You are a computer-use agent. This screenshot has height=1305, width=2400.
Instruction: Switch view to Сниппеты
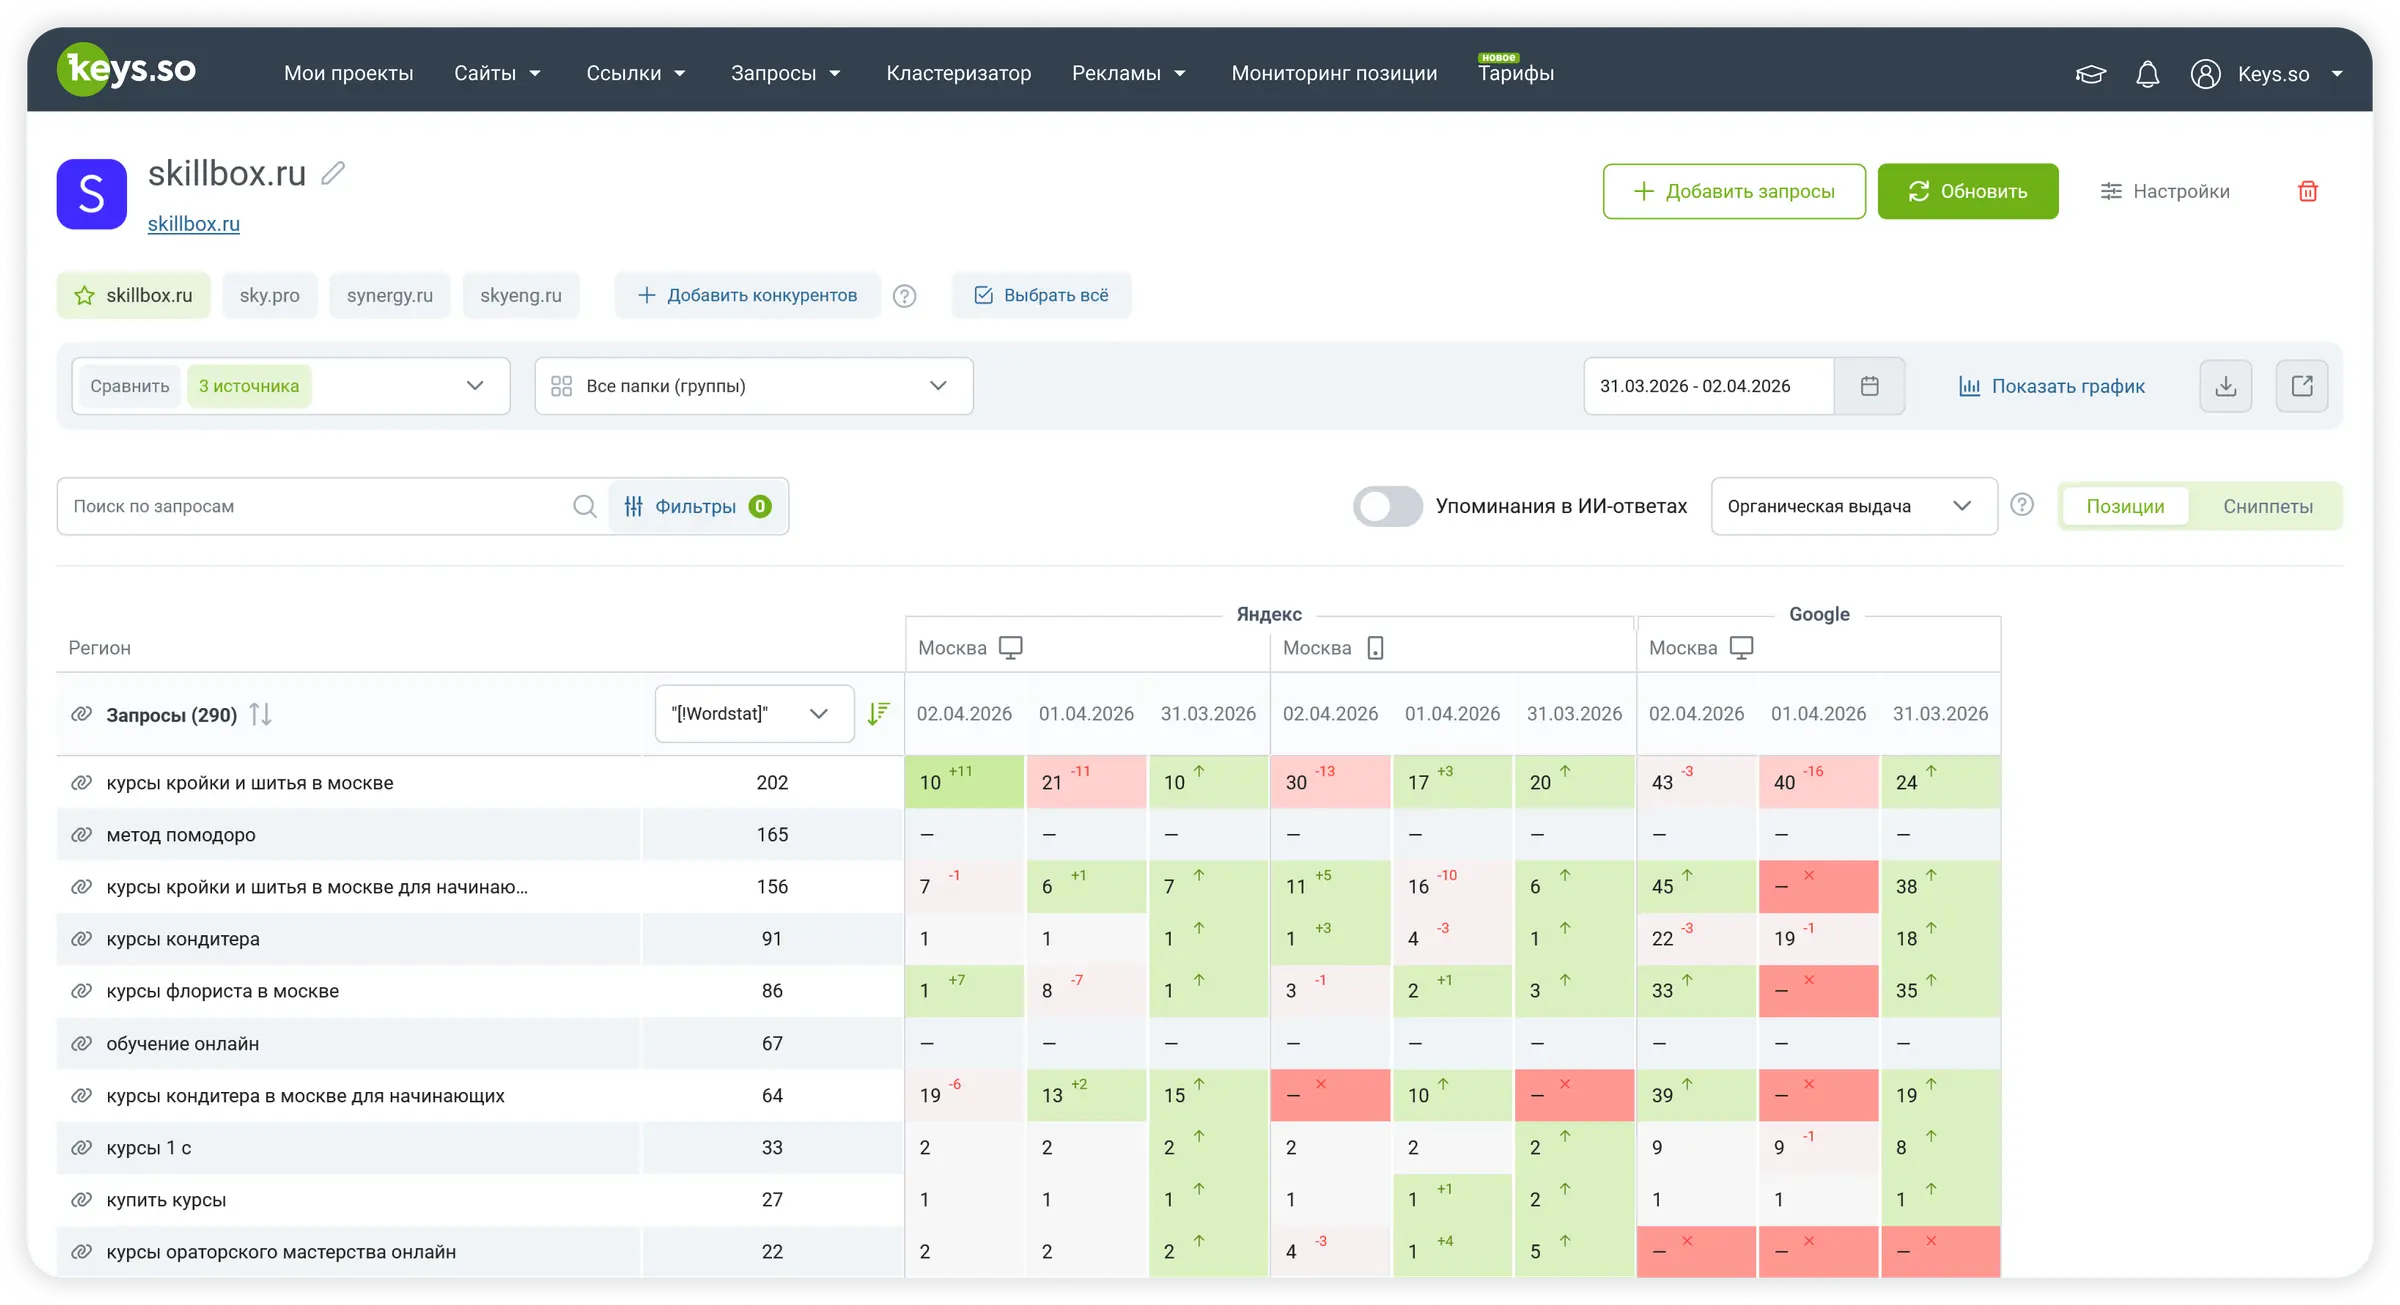click(2268, 506)
